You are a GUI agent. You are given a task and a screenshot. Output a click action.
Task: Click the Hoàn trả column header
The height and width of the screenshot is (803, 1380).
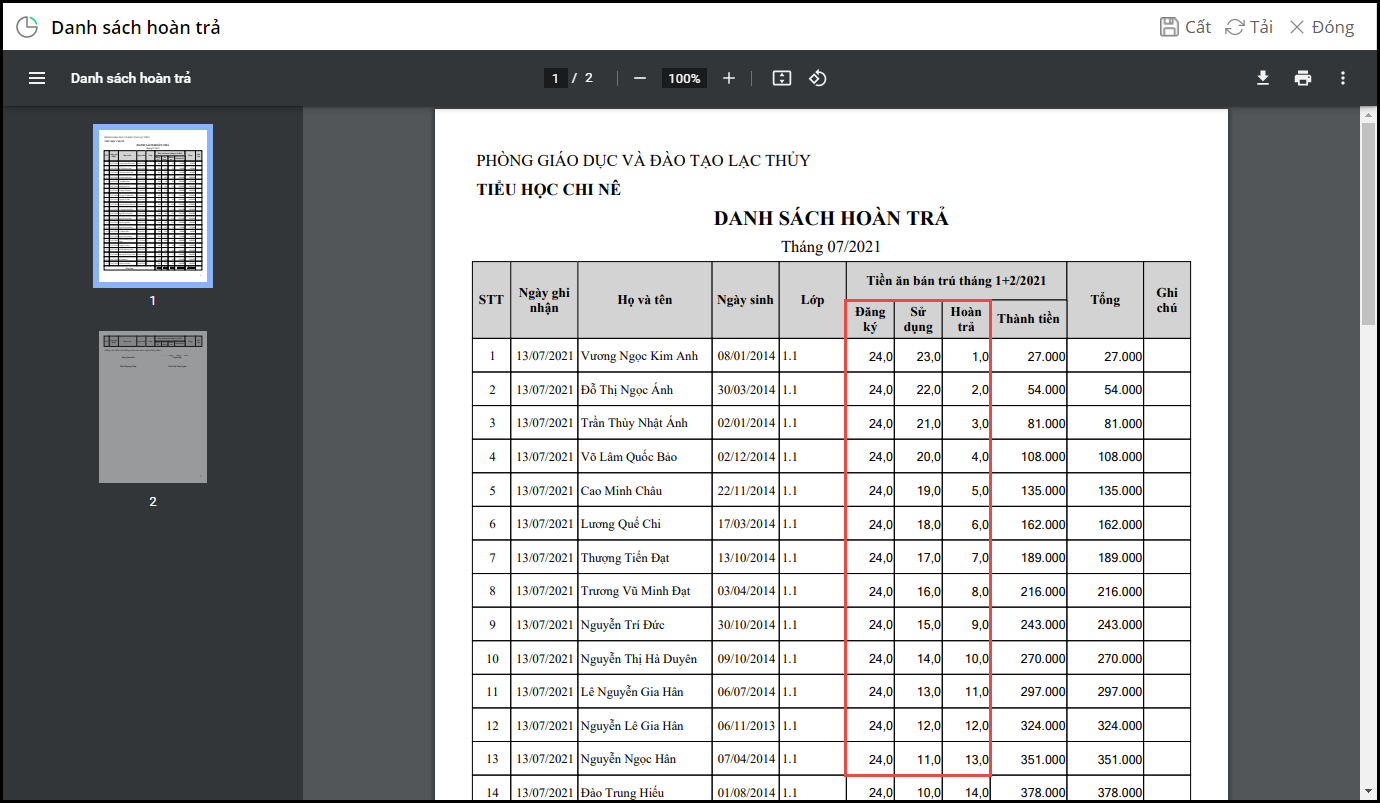coord(966,319)
